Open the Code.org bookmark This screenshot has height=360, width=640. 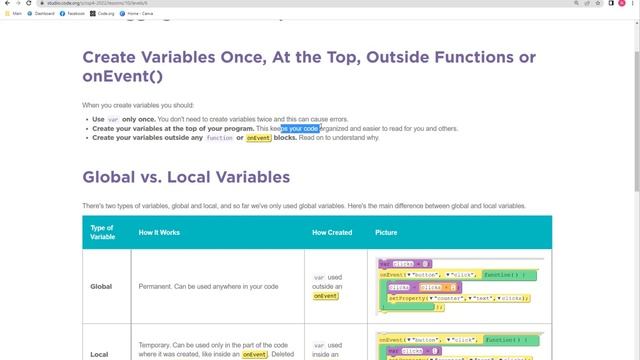click(x=102, y=13)
